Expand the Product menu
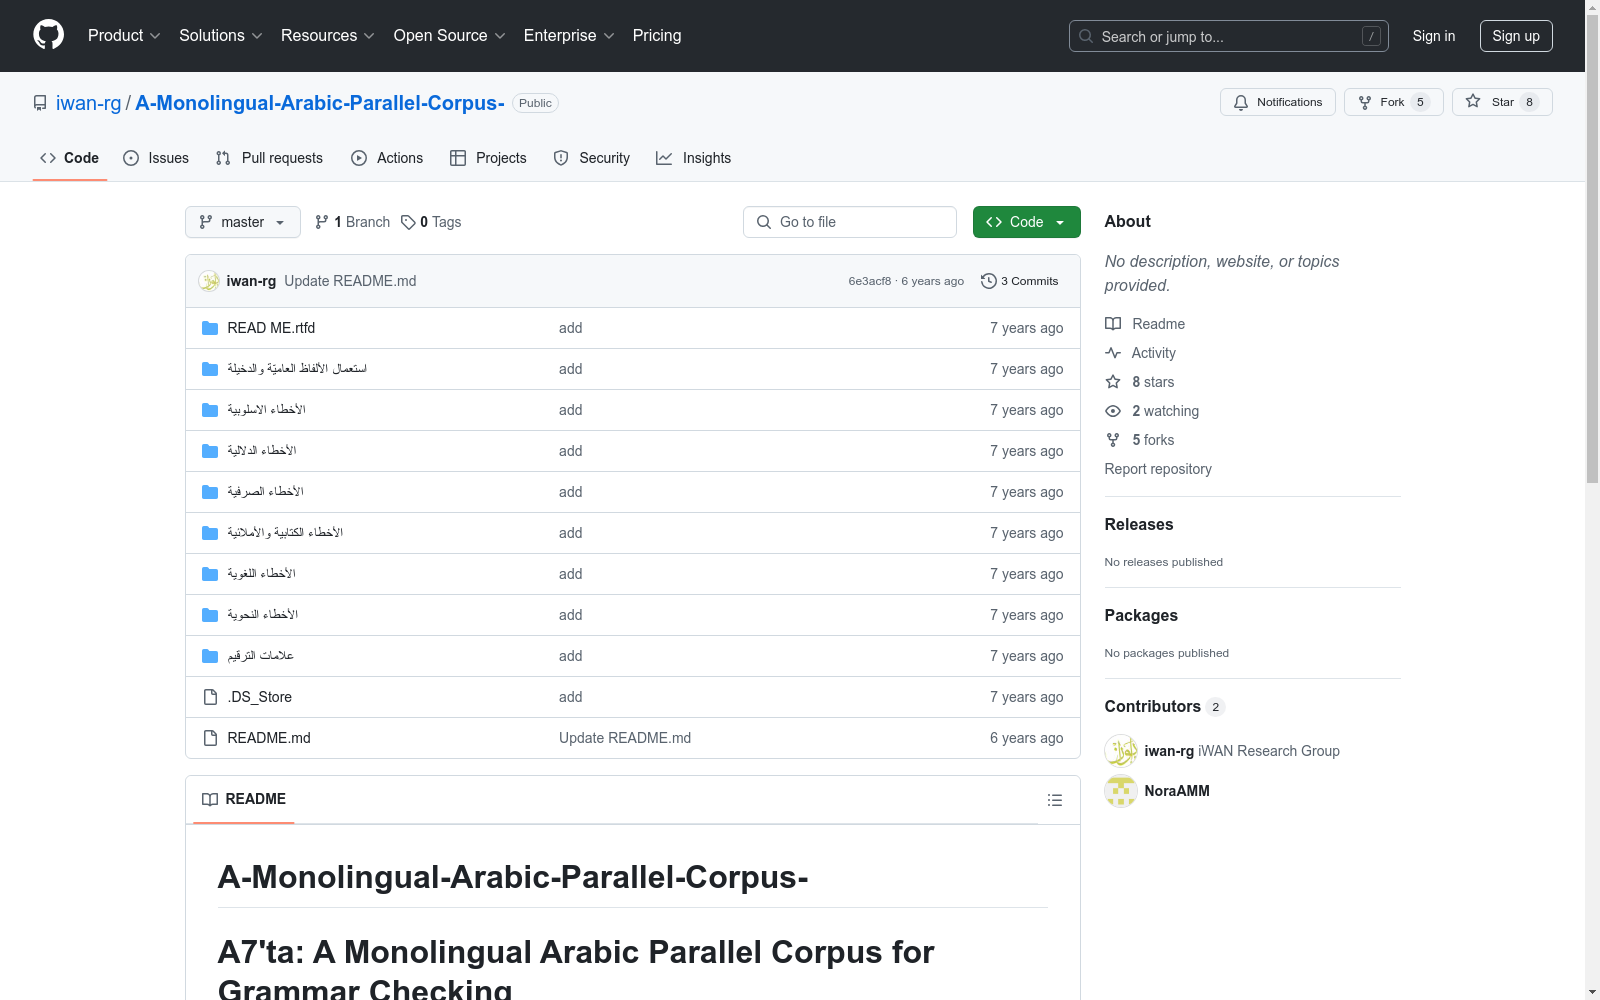This screenshot has width=1600, height=1000. pos(124,36)
